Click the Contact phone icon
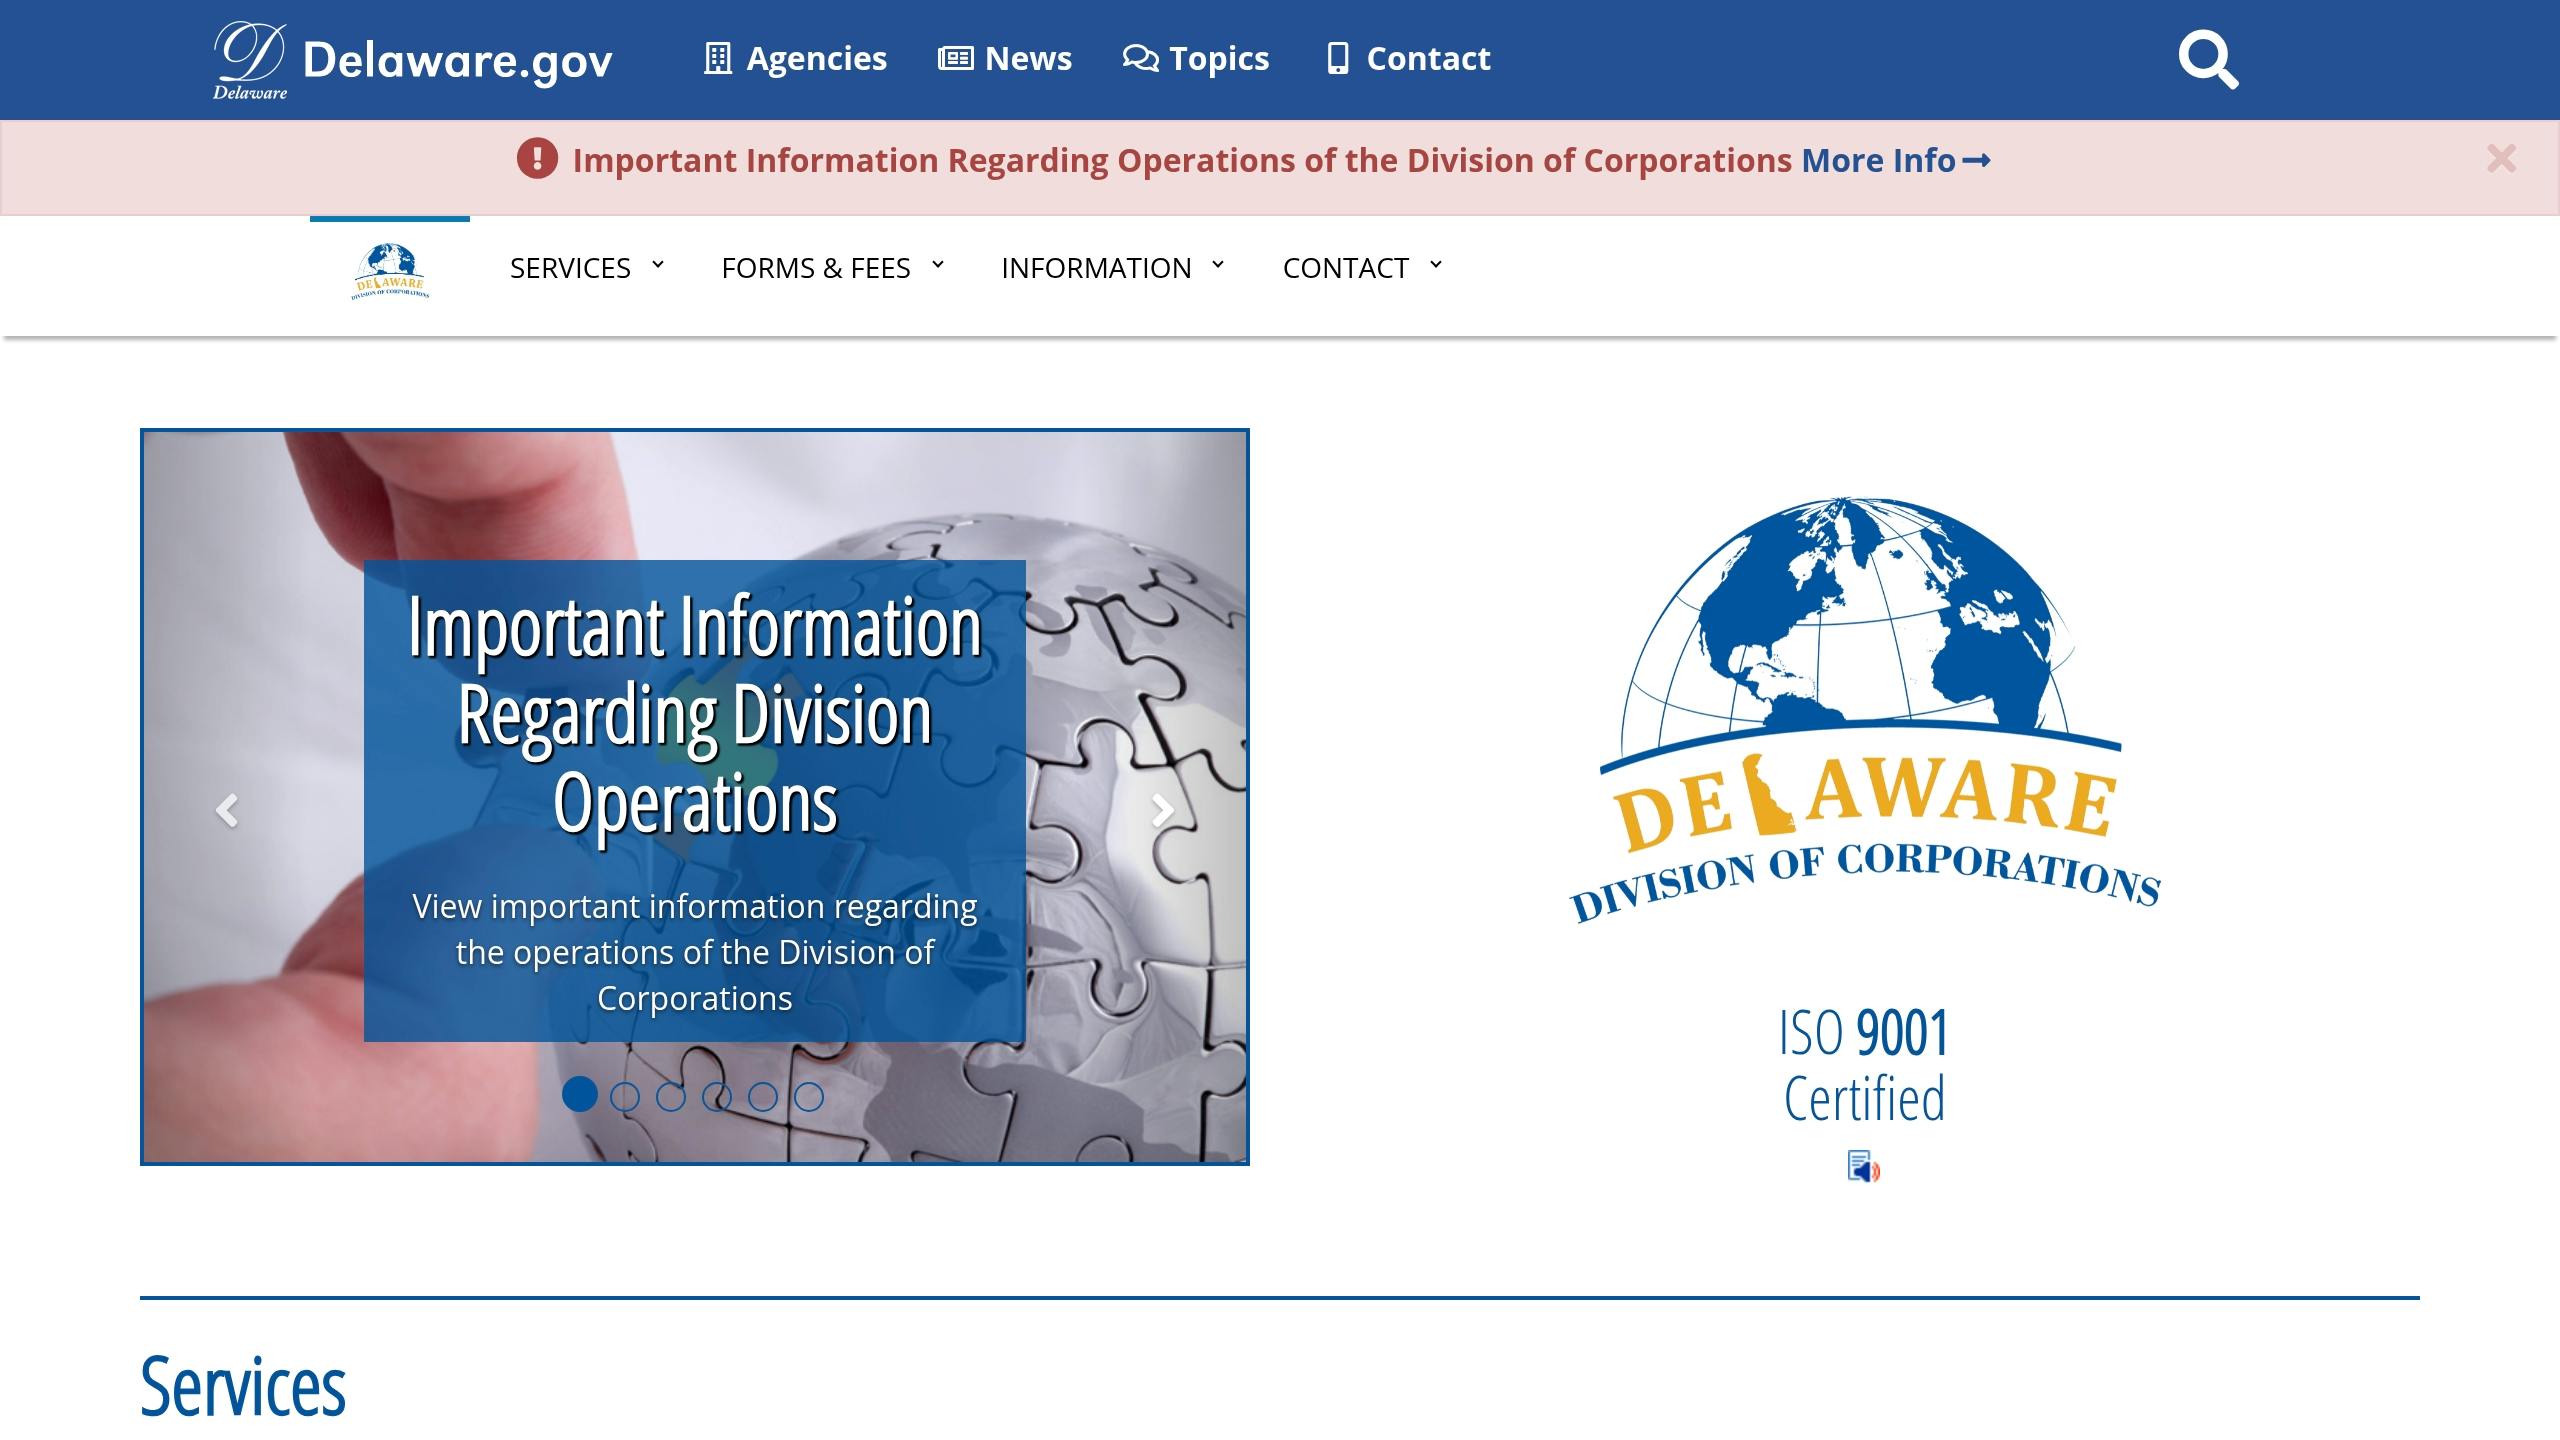Screen dimensions: 2560x1440 (1337, 59)
